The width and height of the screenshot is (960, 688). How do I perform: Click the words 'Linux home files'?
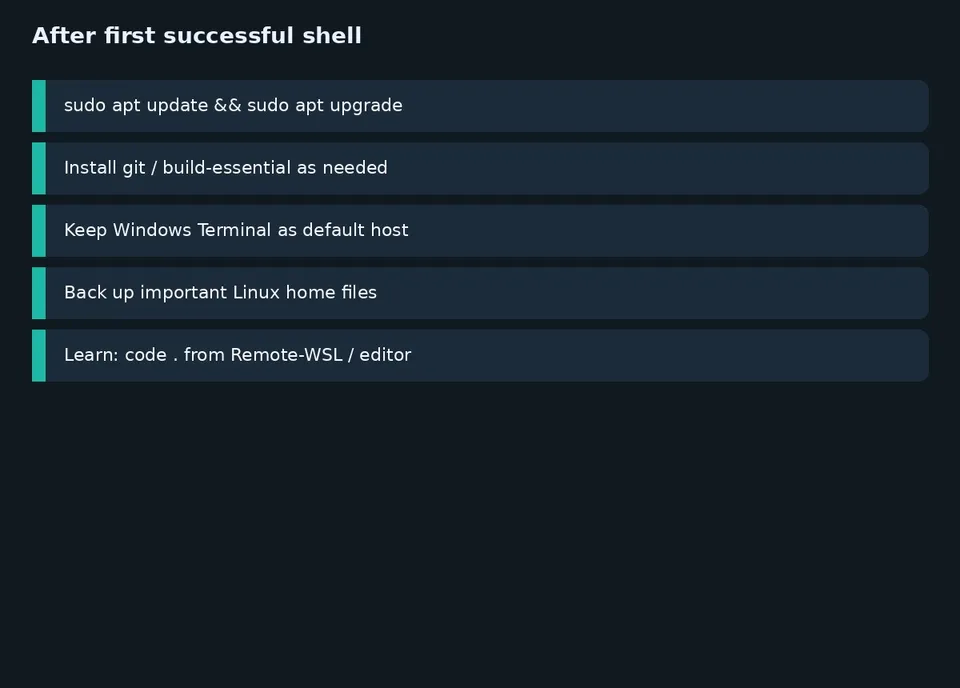click(305, 292)
